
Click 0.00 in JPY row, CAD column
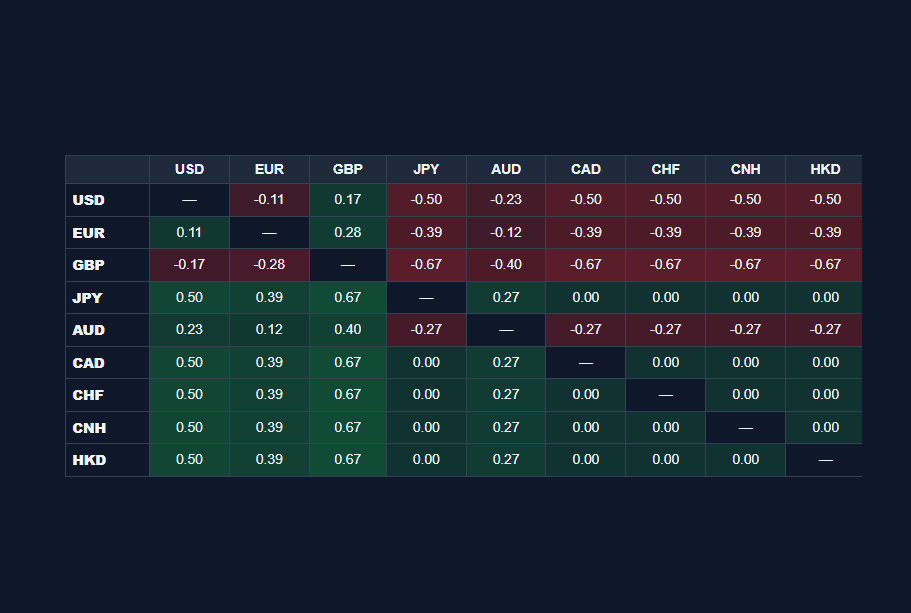[x=586, y=297]
